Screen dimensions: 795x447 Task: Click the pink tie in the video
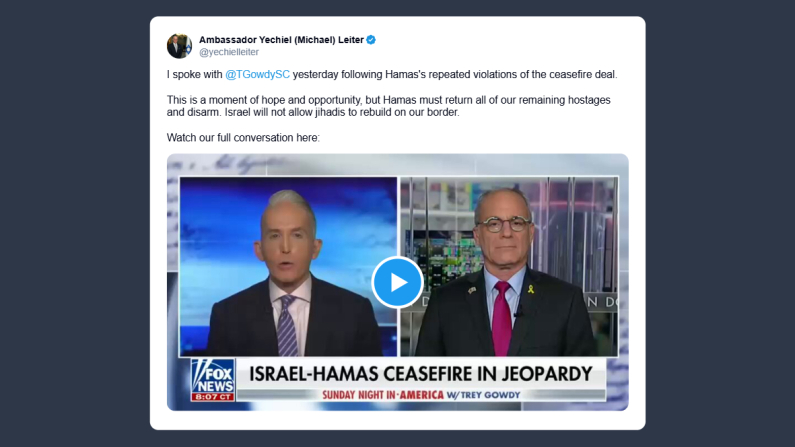501,318
